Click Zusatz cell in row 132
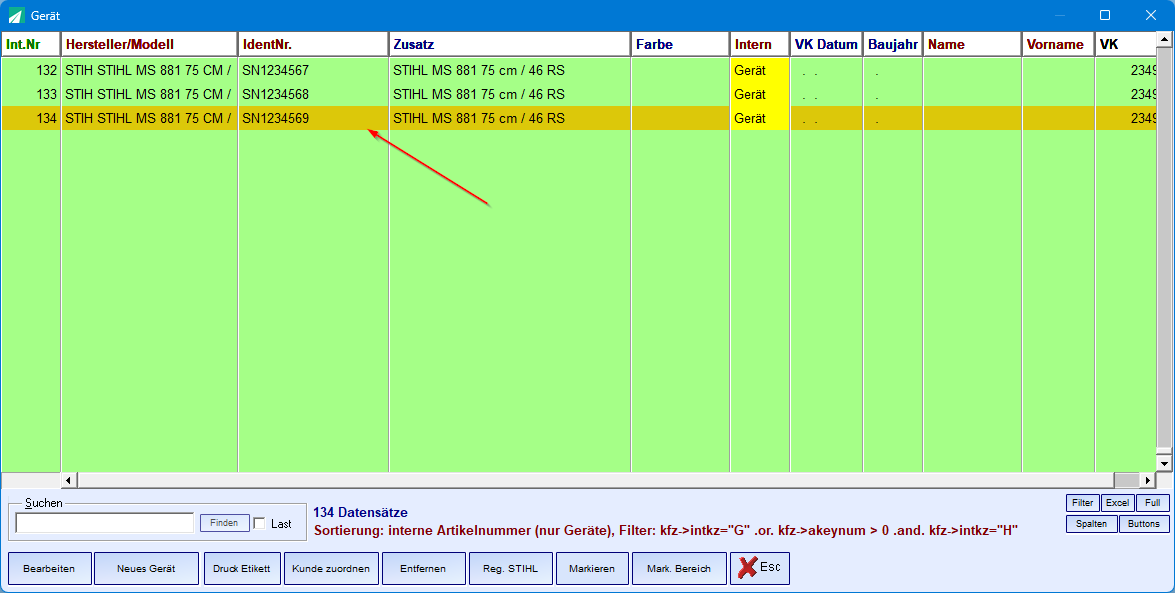This screenshot has height=593, width=1175. (x=510, y=70)
